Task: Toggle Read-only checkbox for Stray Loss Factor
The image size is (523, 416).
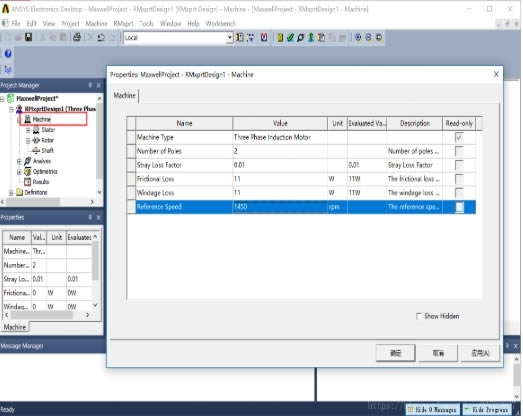Action: (459, 165)
